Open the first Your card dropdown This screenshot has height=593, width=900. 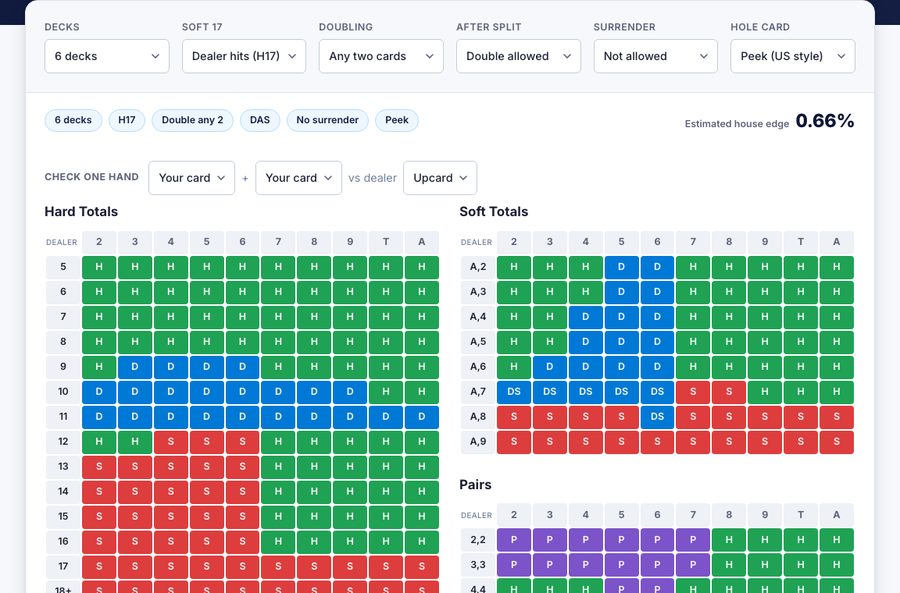[x=192, y=178]
